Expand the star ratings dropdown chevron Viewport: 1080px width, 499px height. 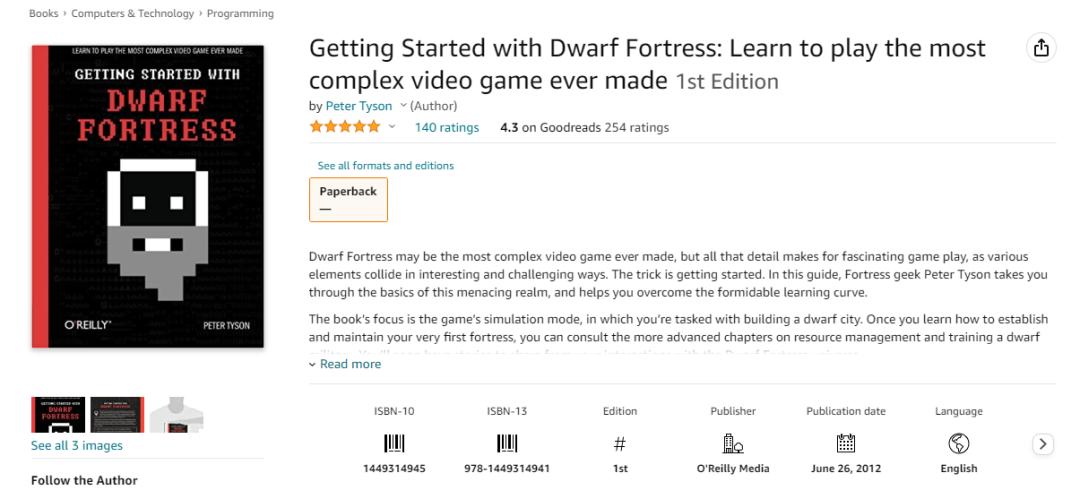click(392, 127)
